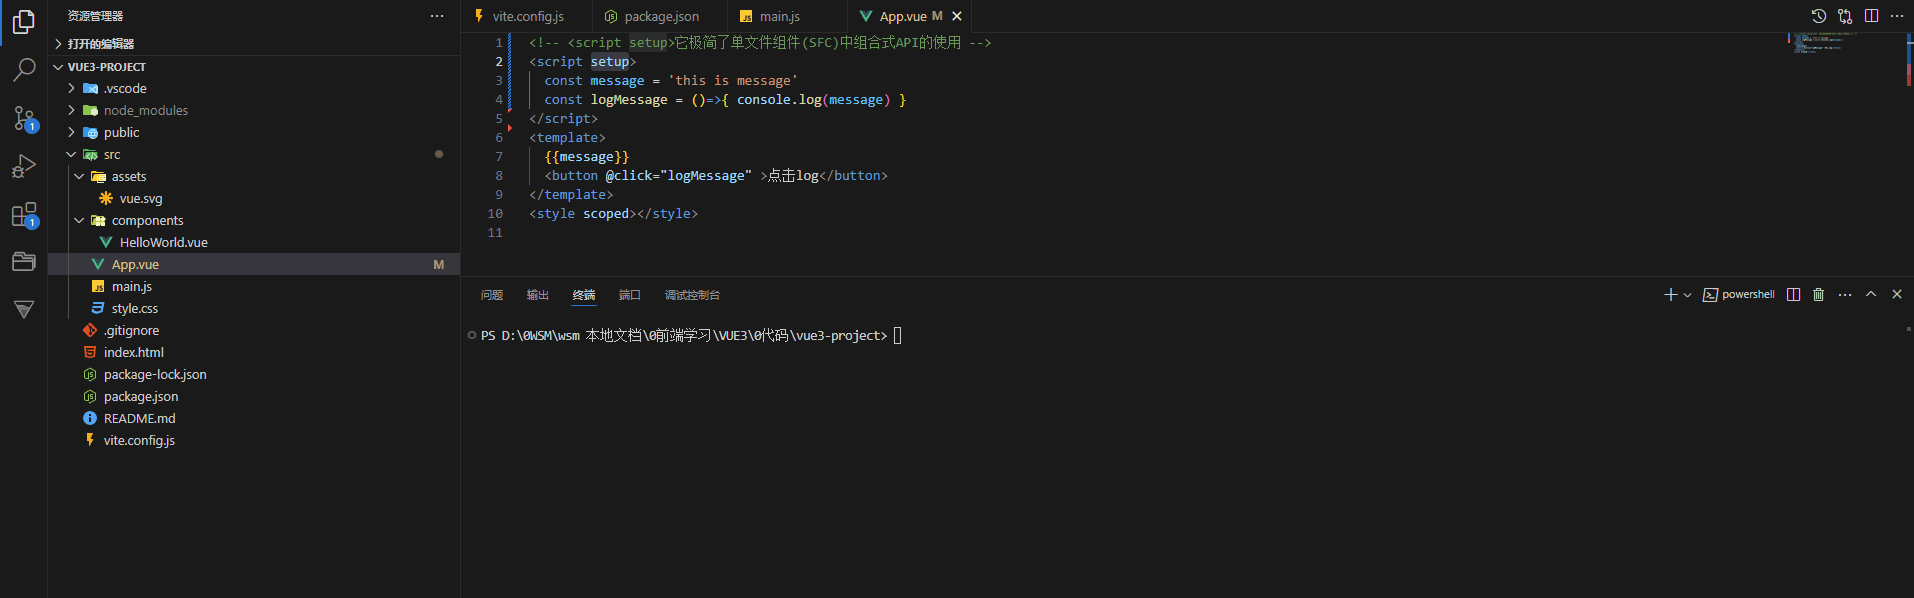The image size is (1914, 598).
Task: Open the 问题 problems panel tab
Action: pyautogui.click(x=491, y=295)
